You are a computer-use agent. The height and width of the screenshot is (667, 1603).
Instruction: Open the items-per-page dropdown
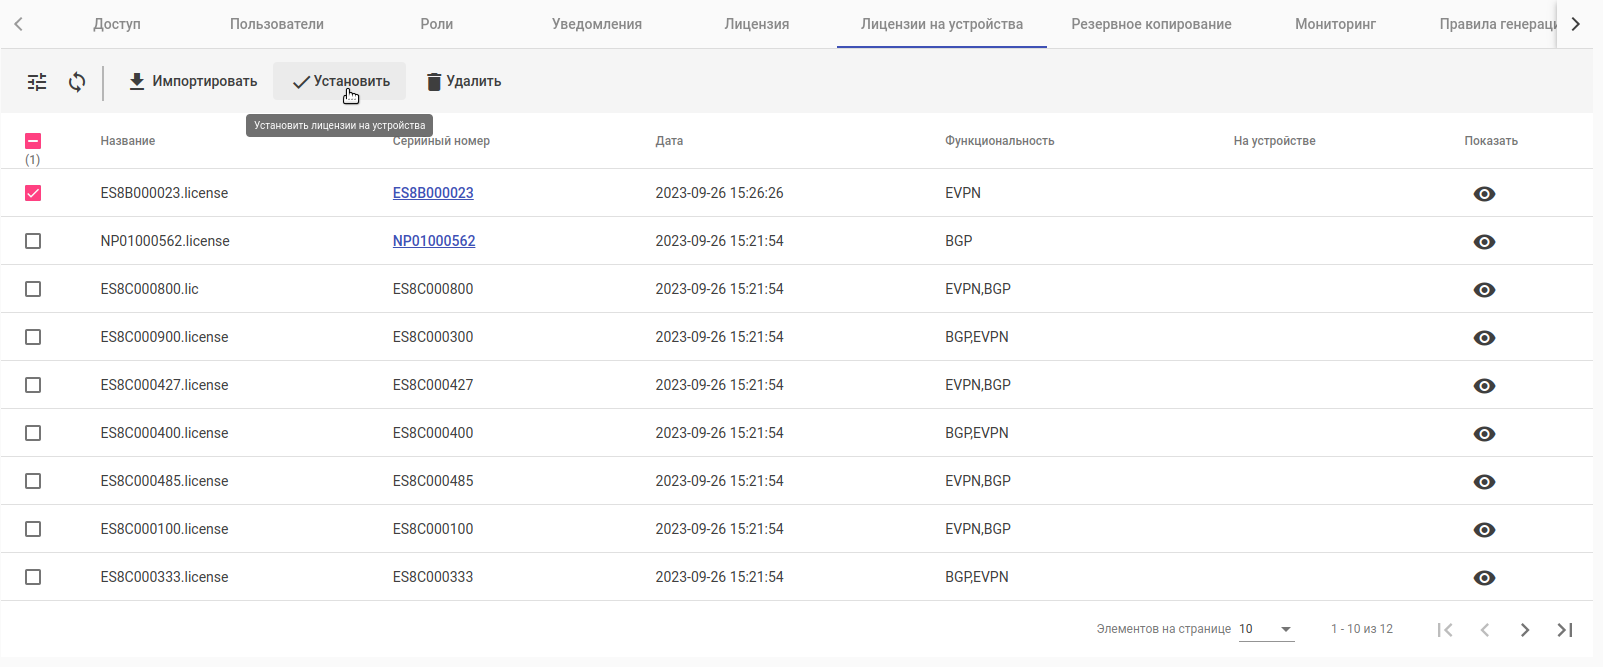tap(1266, 629)
